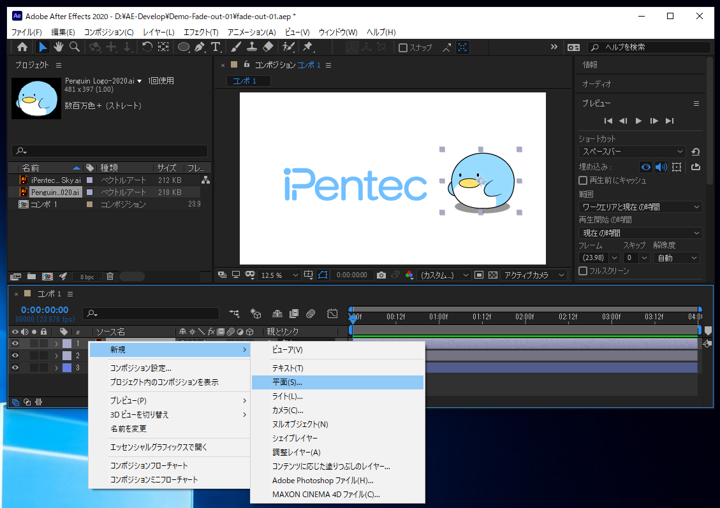Click the Pan Behind anchor point tool

click(163, 47)
